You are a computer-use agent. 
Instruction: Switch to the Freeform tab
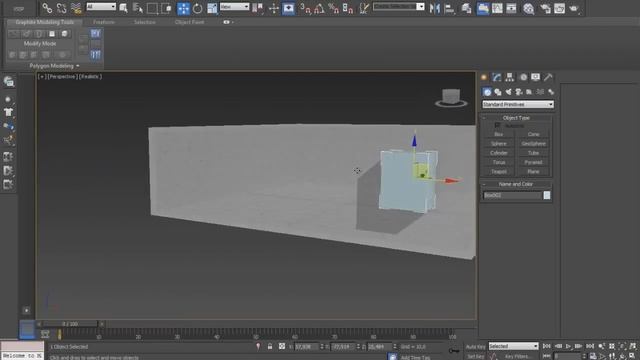pyautogui.click(x=104, y=22)
